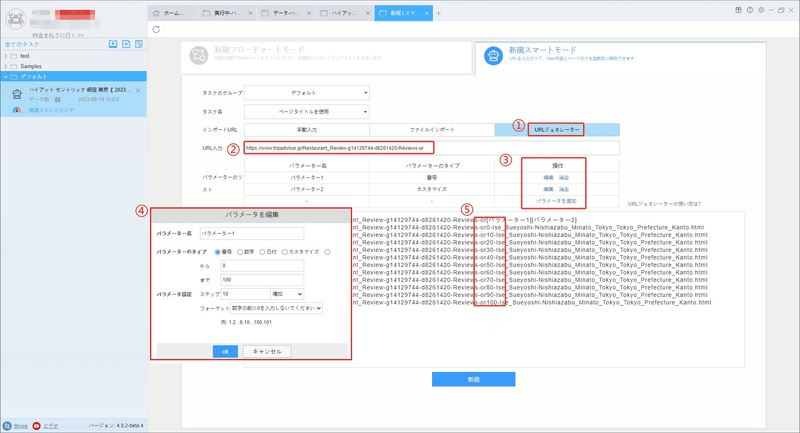Click the smart mode robot icon
800x433 pixels.
(x=493, y=55)
